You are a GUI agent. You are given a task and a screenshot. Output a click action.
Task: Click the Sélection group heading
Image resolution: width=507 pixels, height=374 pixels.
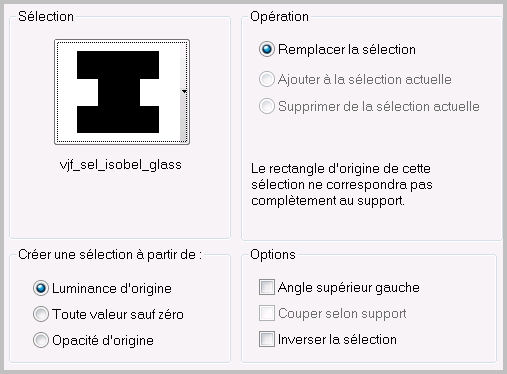[46, 17]
